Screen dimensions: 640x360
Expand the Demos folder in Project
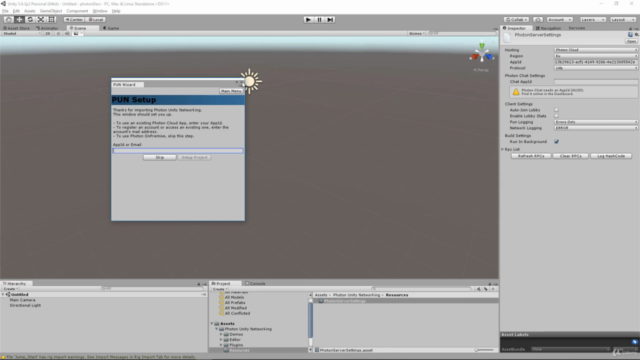(x=221, y=334)
